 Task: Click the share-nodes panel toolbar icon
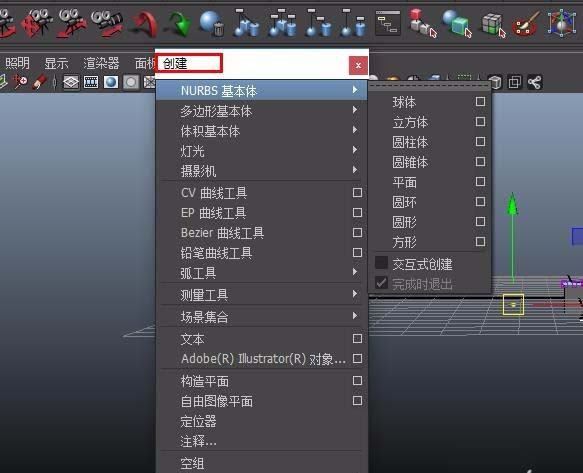(535, 82)
